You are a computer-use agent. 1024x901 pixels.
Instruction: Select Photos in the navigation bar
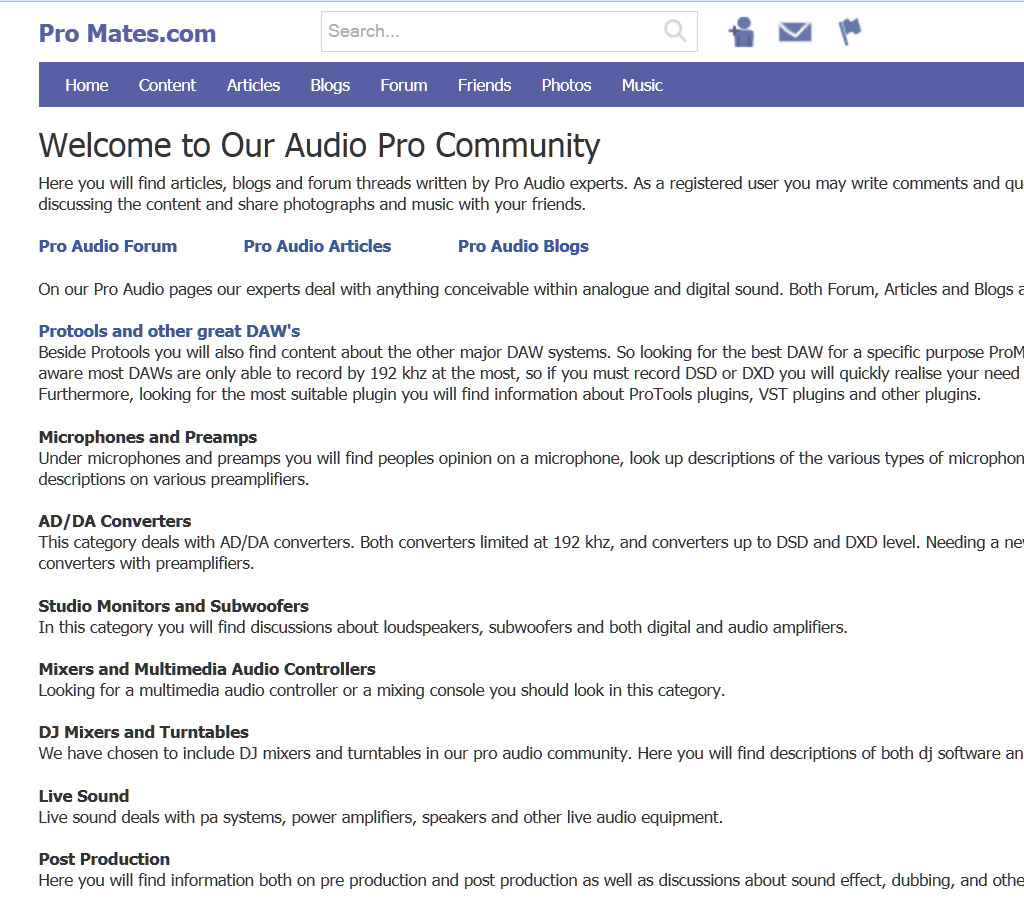[566, 85]
